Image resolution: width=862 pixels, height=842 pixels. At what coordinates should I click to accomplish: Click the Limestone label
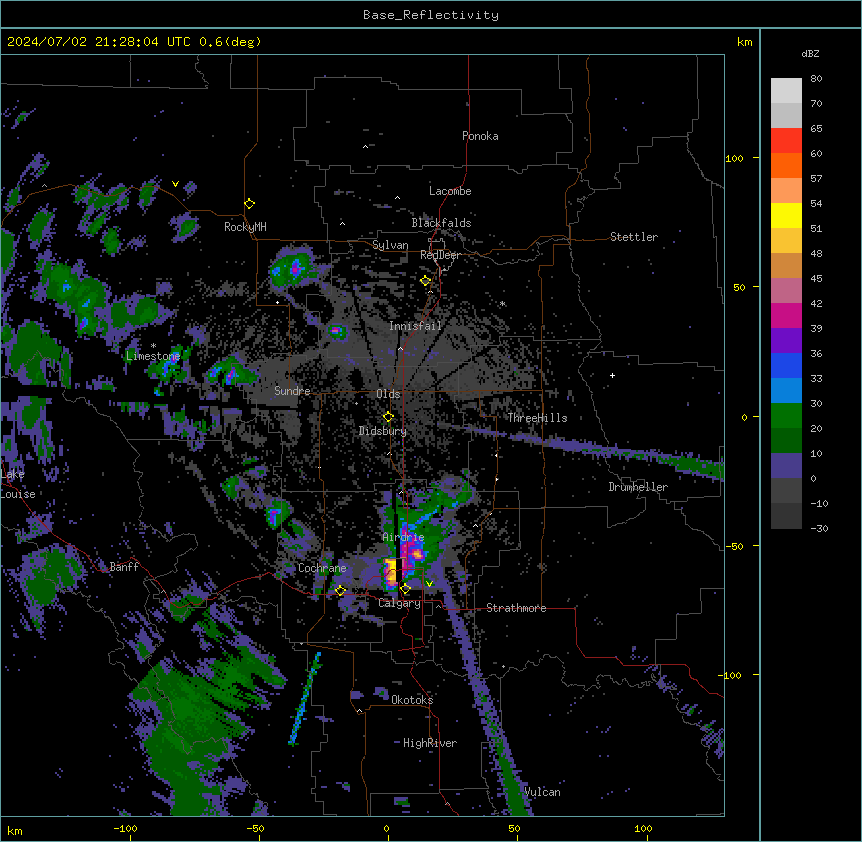click(x=153, y=356)
